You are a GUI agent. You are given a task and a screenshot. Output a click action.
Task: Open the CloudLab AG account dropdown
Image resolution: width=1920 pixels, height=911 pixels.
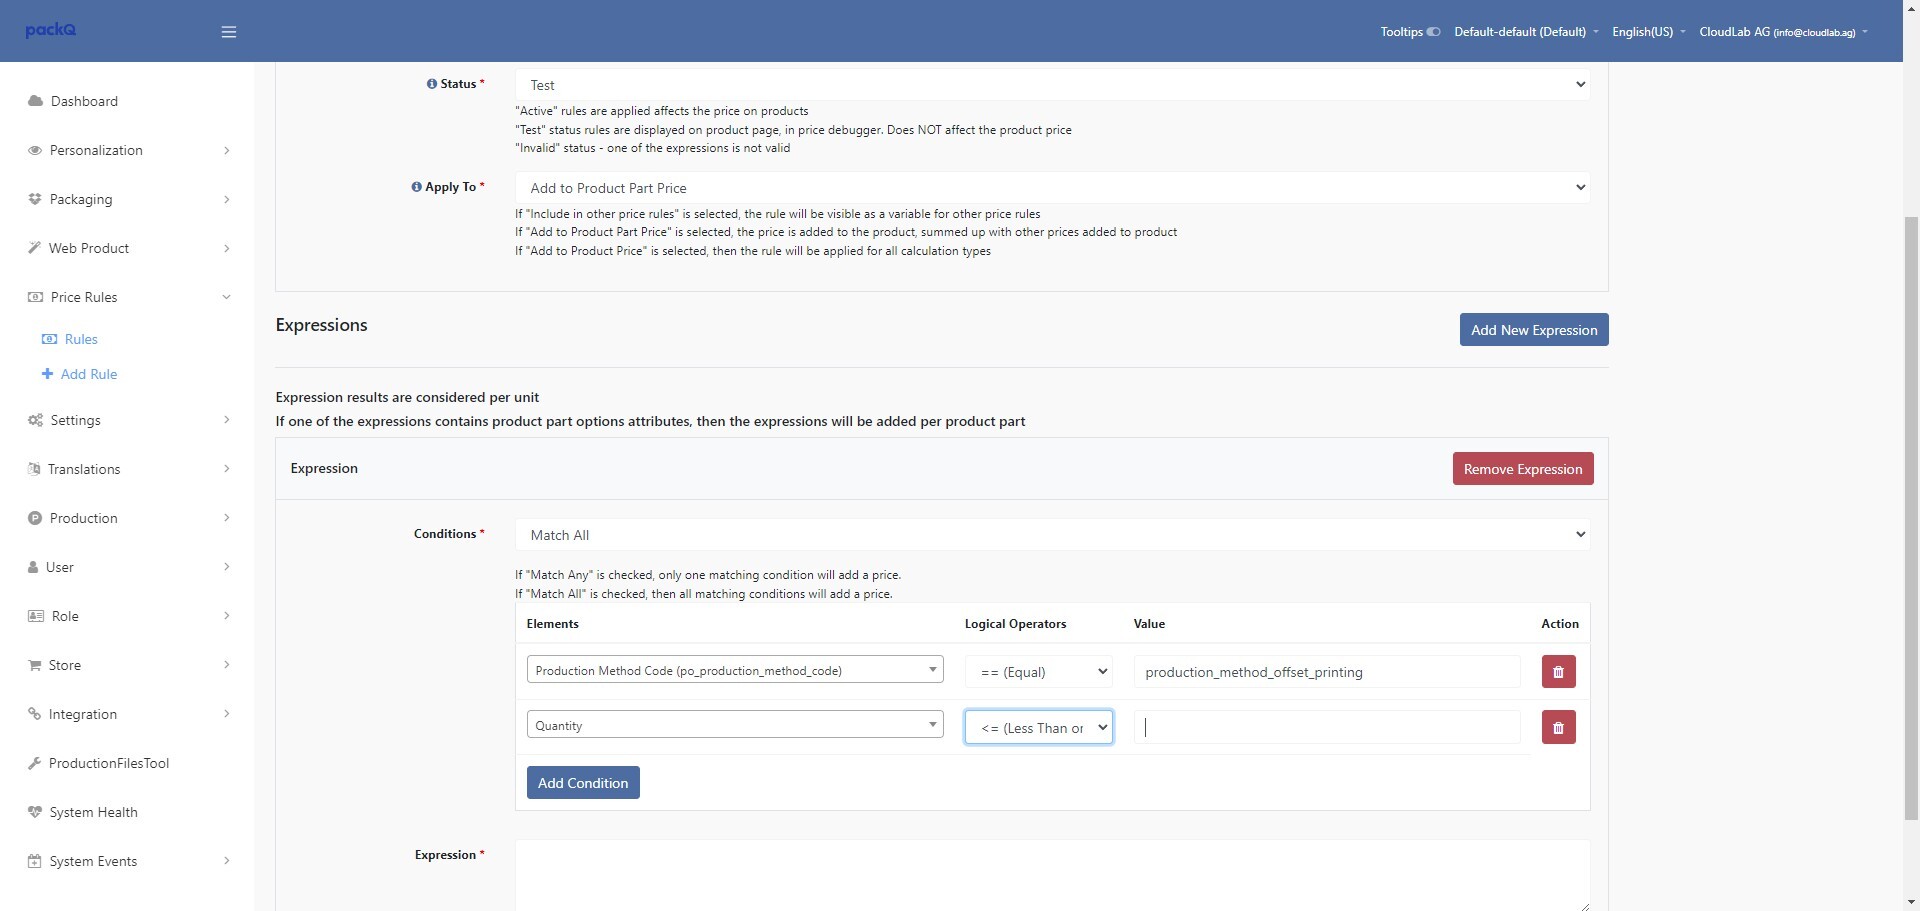click(1783, 32)
